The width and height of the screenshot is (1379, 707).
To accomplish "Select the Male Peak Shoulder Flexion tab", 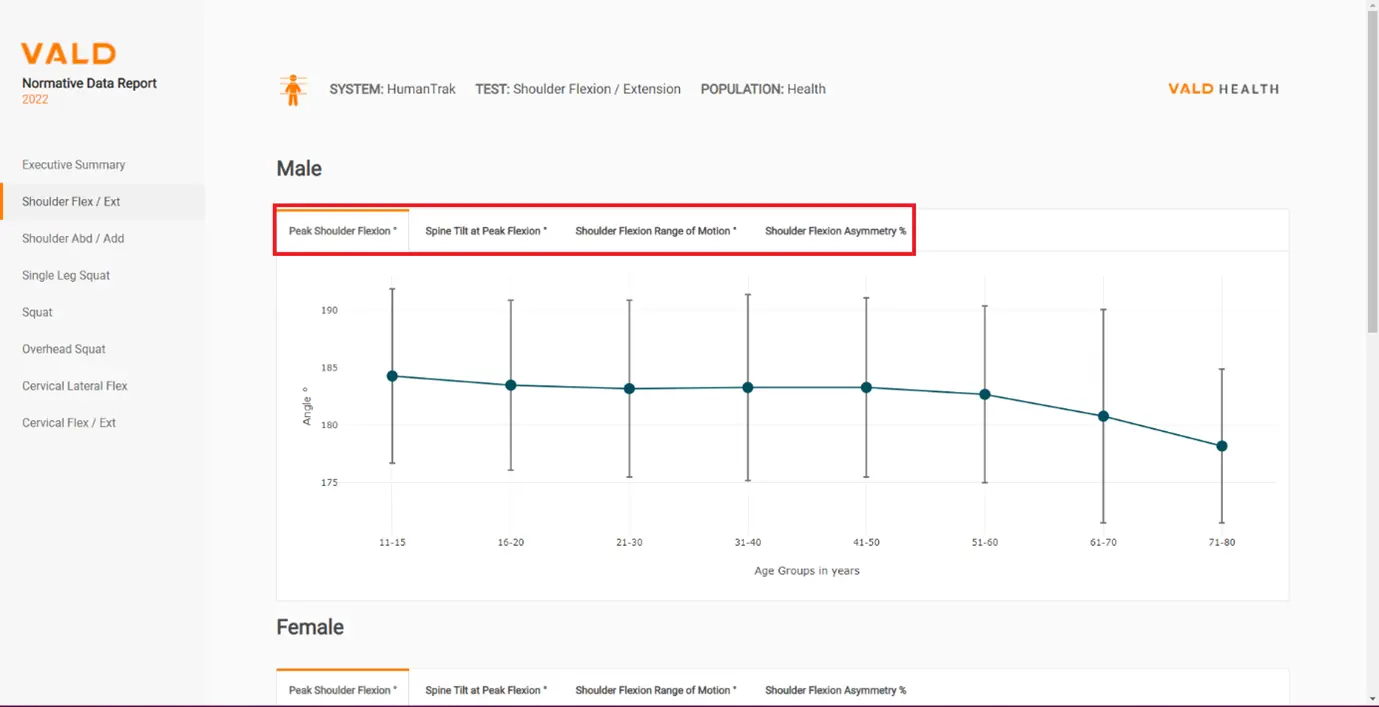I will pyautogui.click(x=342, y=231).
